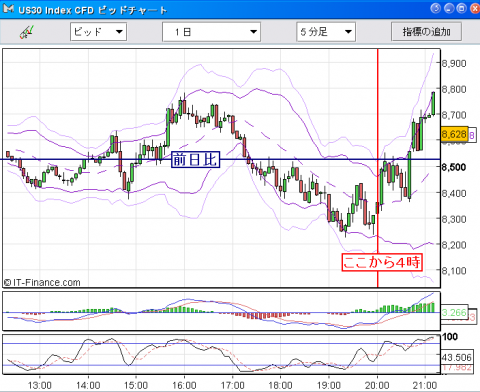The width and height of the screenshot is (480, 392).
Task: Click the 指標の追加 button
Action: pyautogui.click(x=426, y=32)
